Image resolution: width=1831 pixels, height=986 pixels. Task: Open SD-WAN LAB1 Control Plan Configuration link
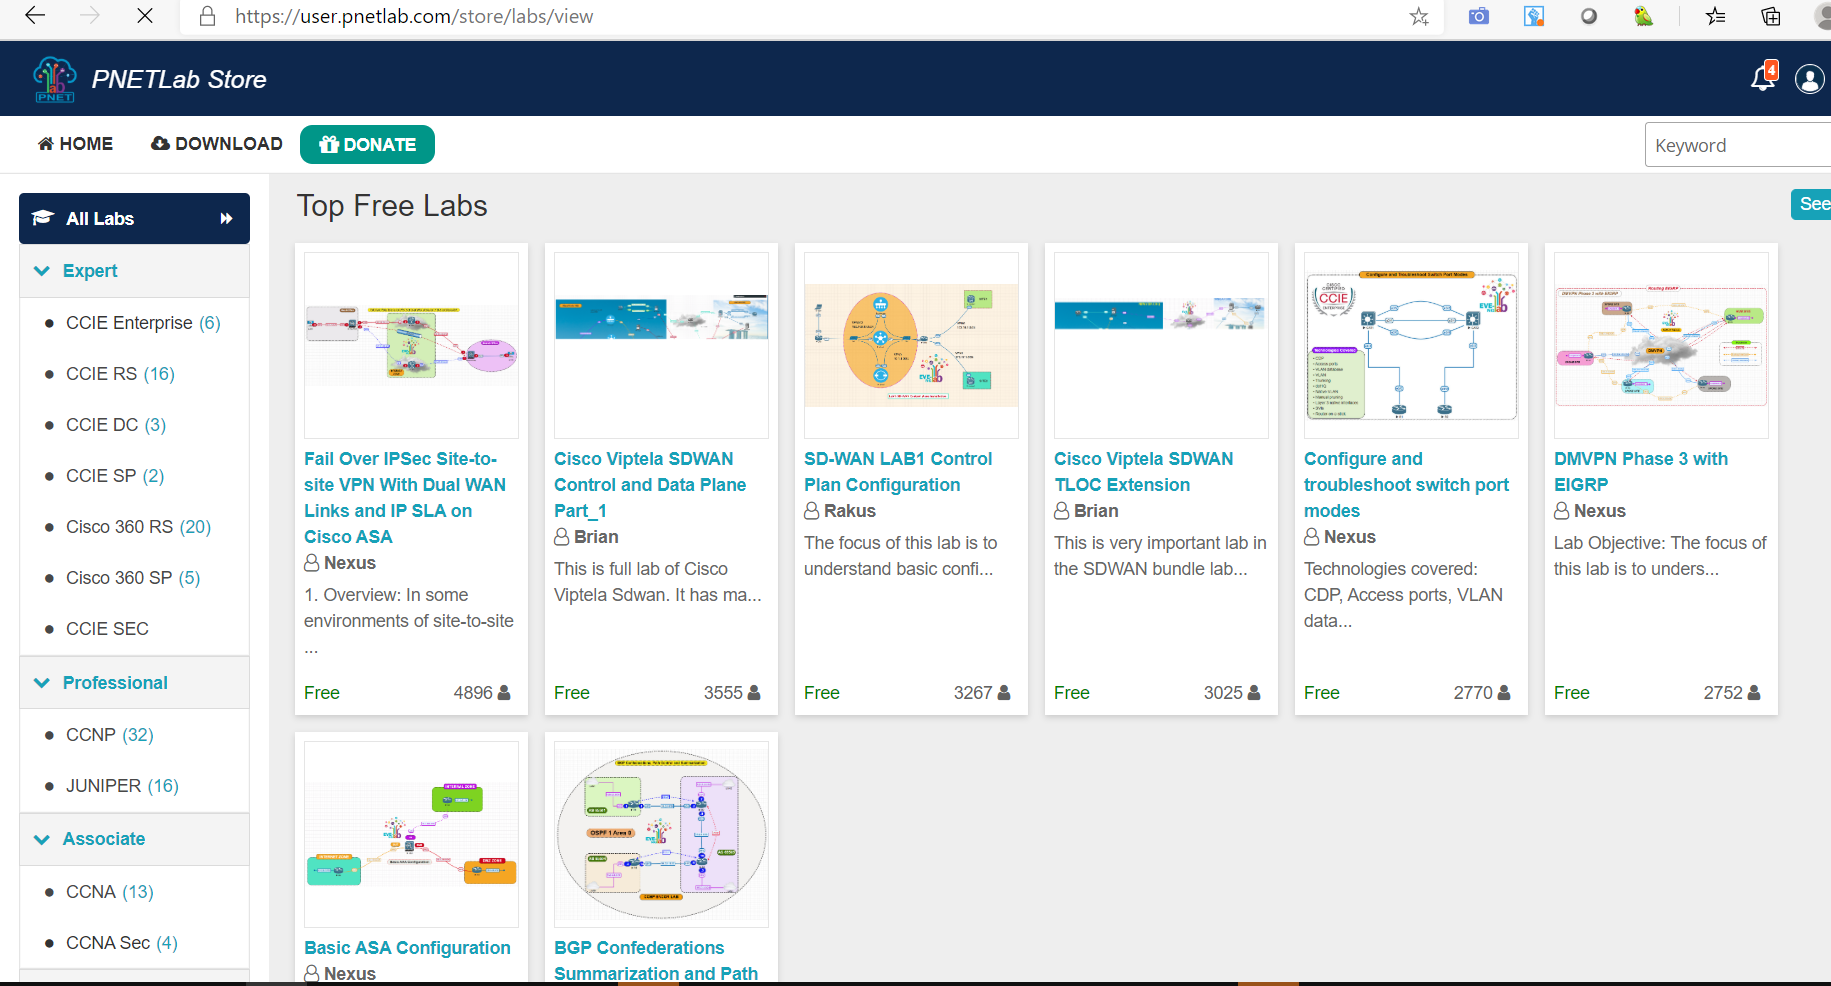tap(898, 472)
